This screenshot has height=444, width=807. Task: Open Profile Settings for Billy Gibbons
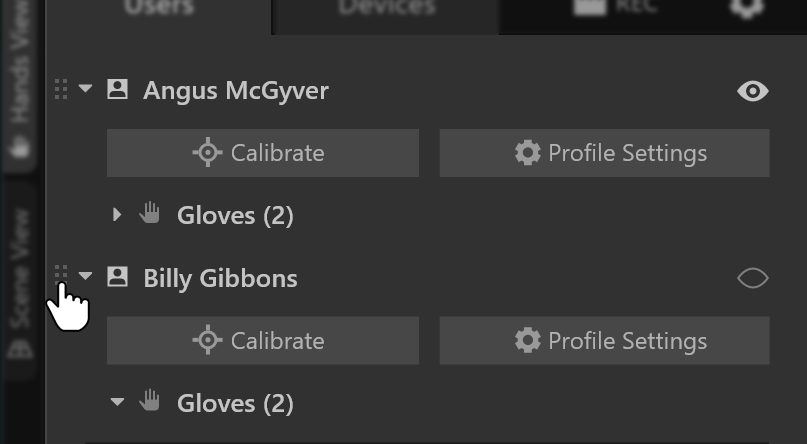[x=604, y=341]
